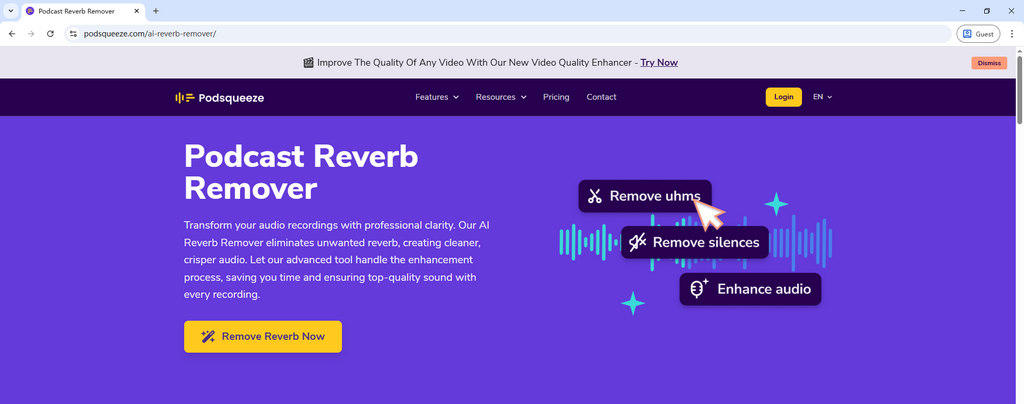Open the tab search chevron dropdown
1024x404 pixels.
[x=10, y=10]
